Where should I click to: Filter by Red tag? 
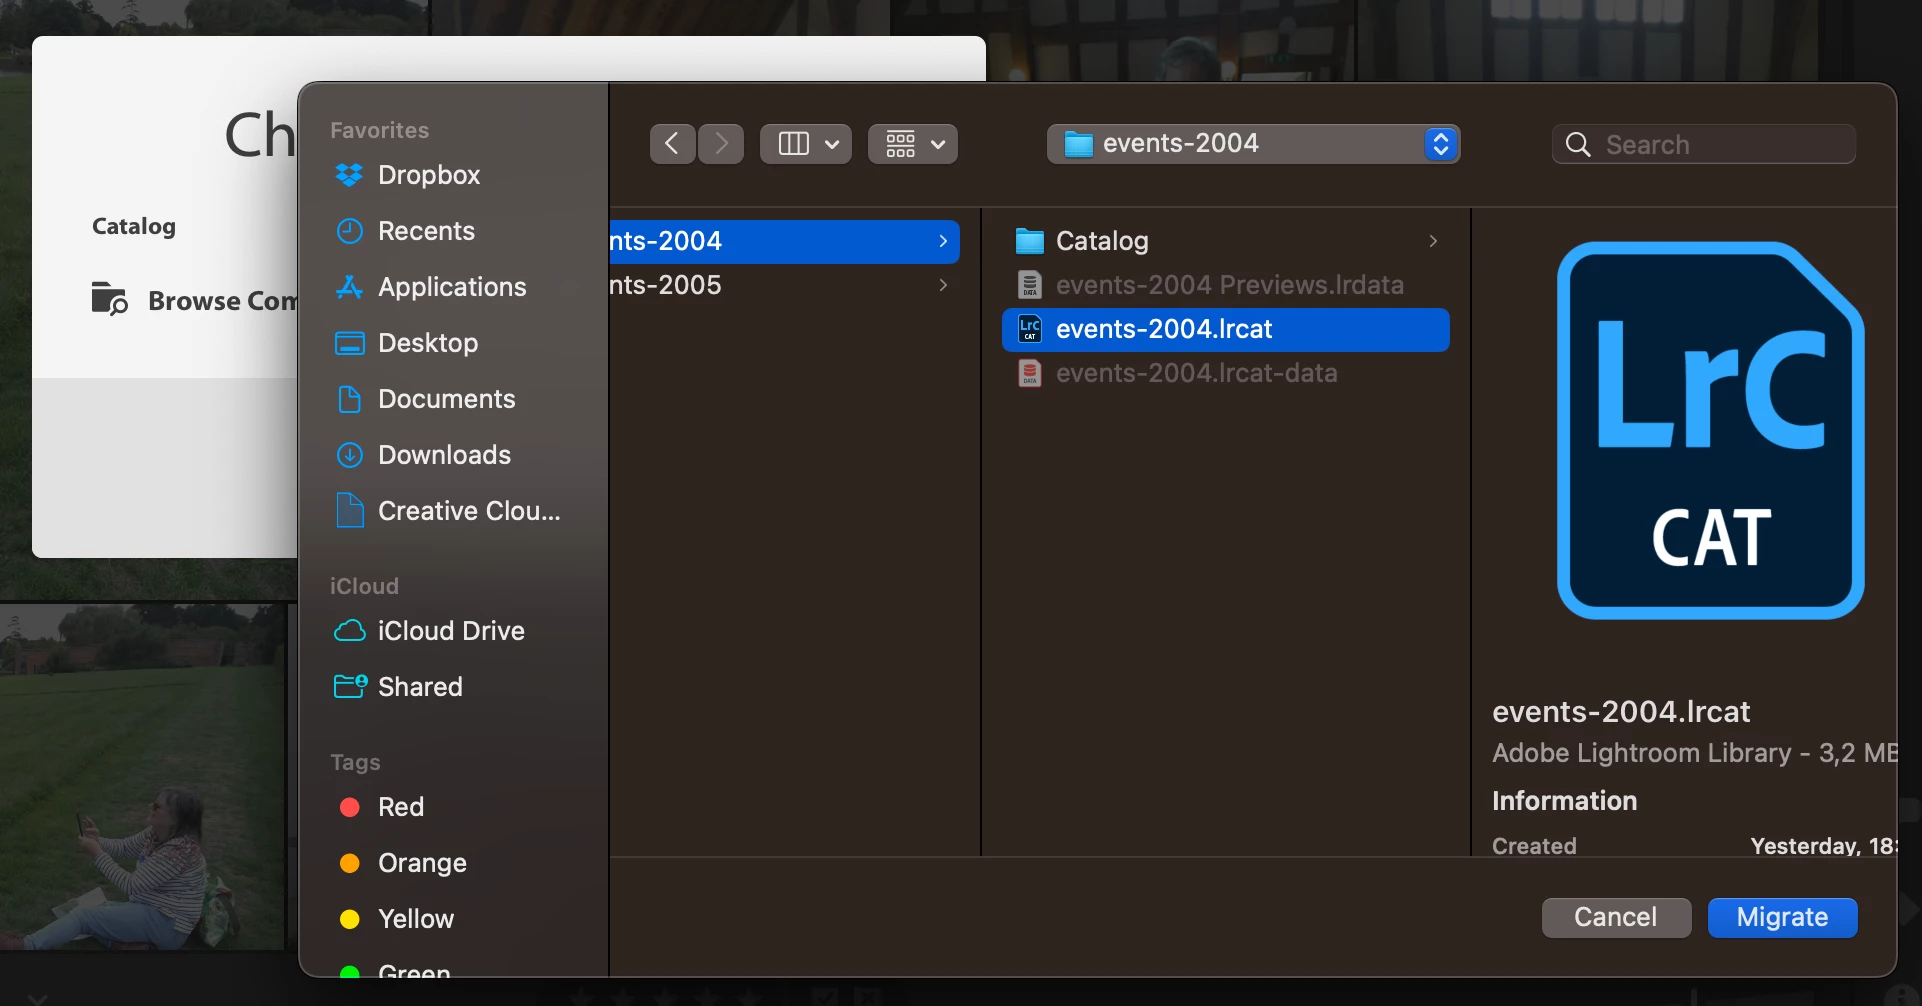(382, 807)
